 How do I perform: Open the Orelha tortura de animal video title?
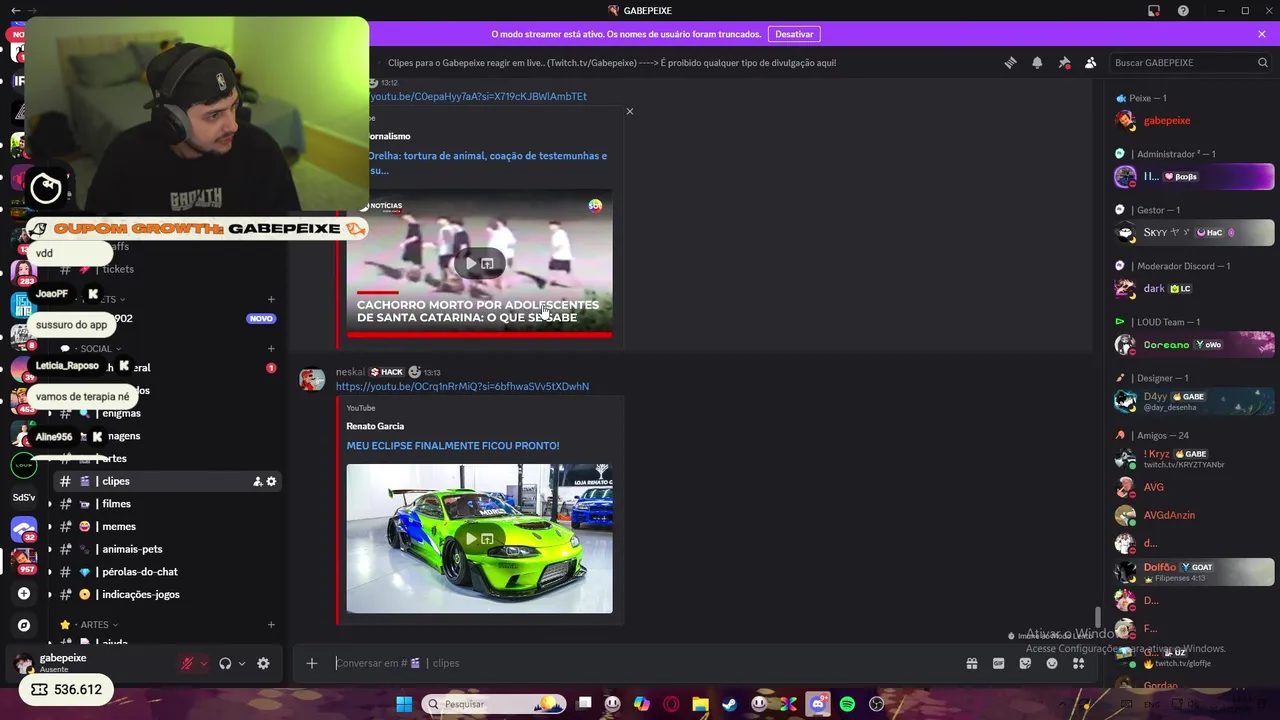(x=487, y=162)
